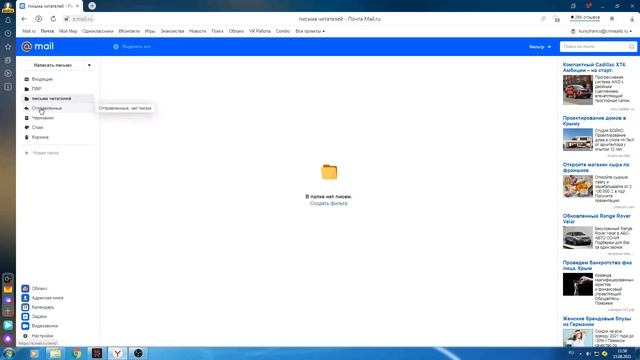The height and width of the screenshot is (360, 640).
Task: Click 'Создать фильтр' link
Action: [x=329, y=203]
